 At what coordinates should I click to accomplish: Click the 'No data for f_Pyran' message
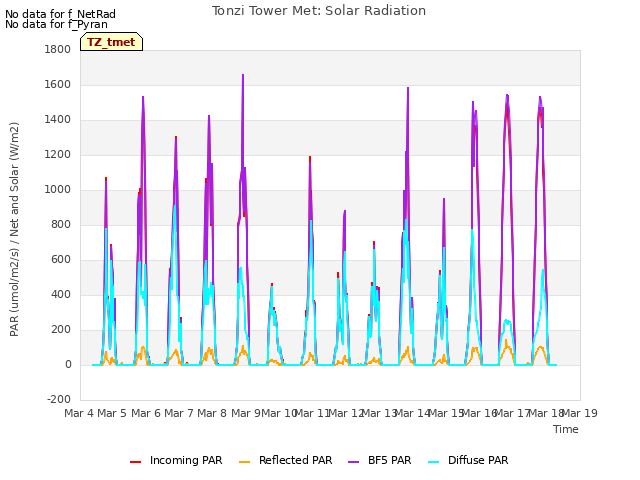pos(56,24)
